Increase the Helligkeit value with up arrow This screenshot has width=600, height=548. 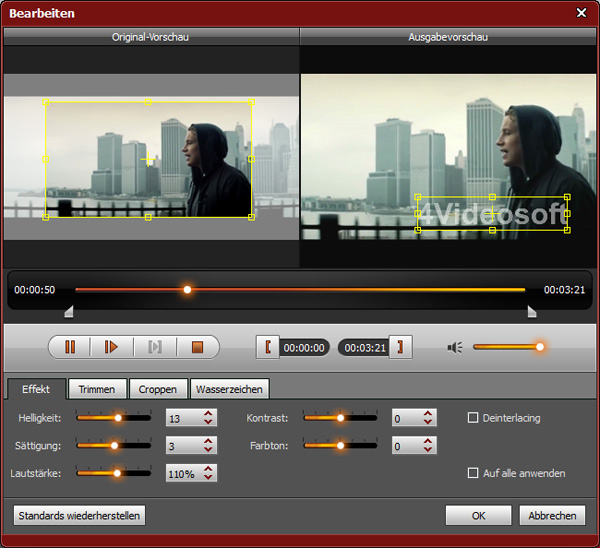click(208, 413)
